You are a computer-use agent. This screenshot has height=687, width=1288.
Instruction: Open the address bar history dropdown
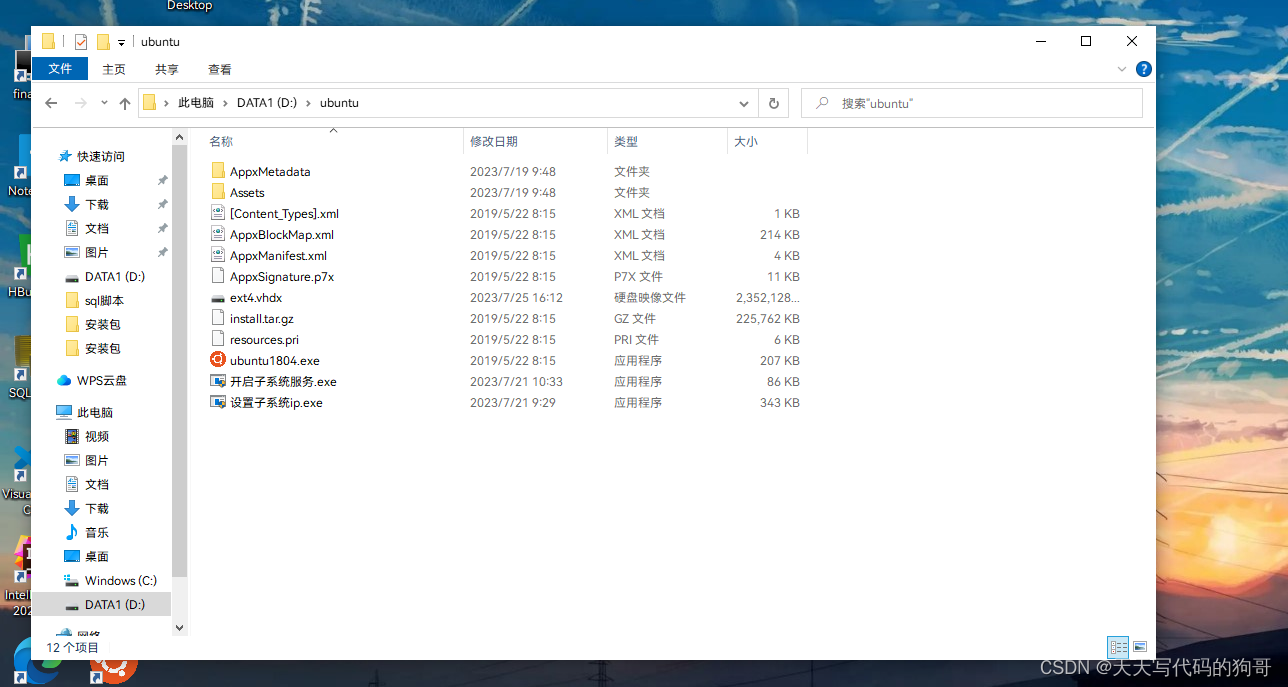(744, 103)
